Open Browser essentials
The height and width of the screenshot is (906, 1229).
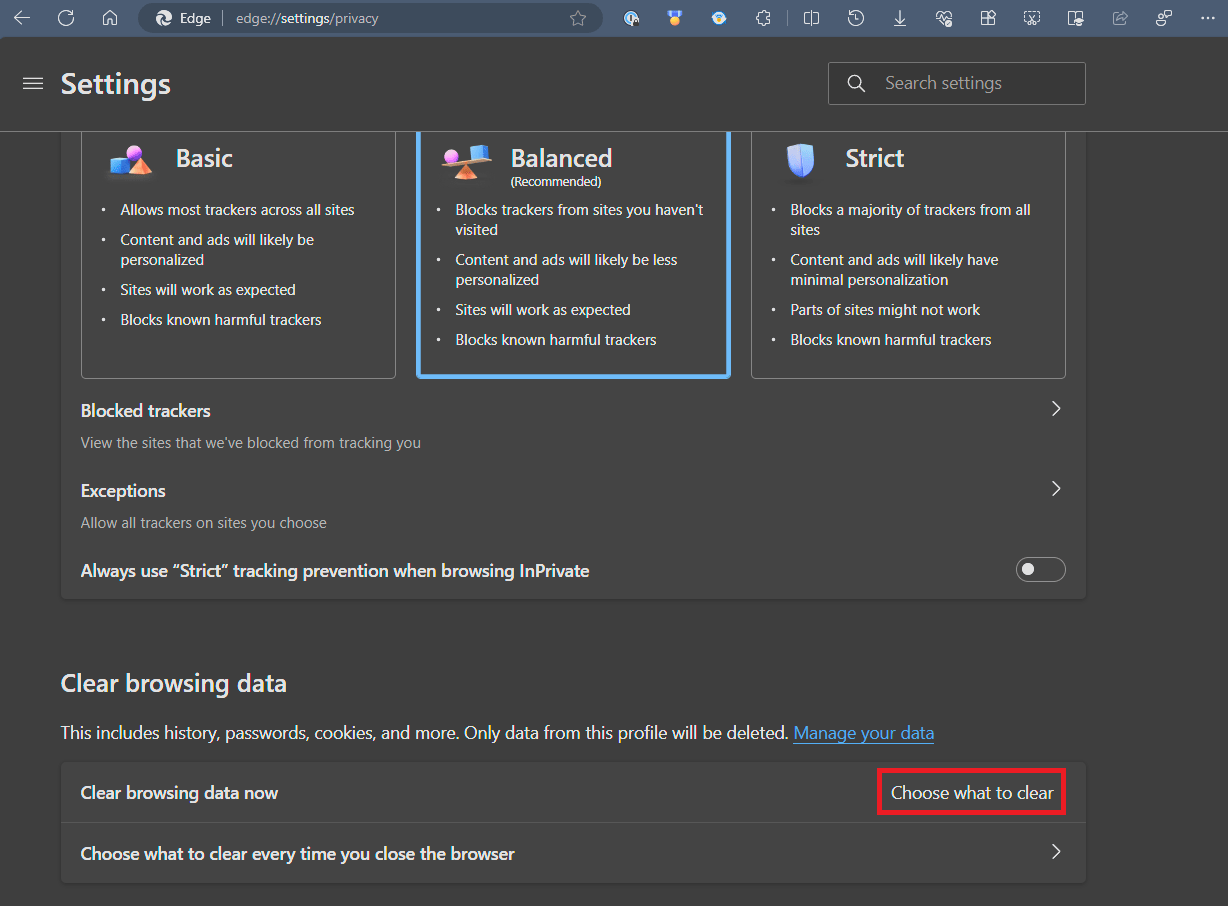click(x=943, y=18)
